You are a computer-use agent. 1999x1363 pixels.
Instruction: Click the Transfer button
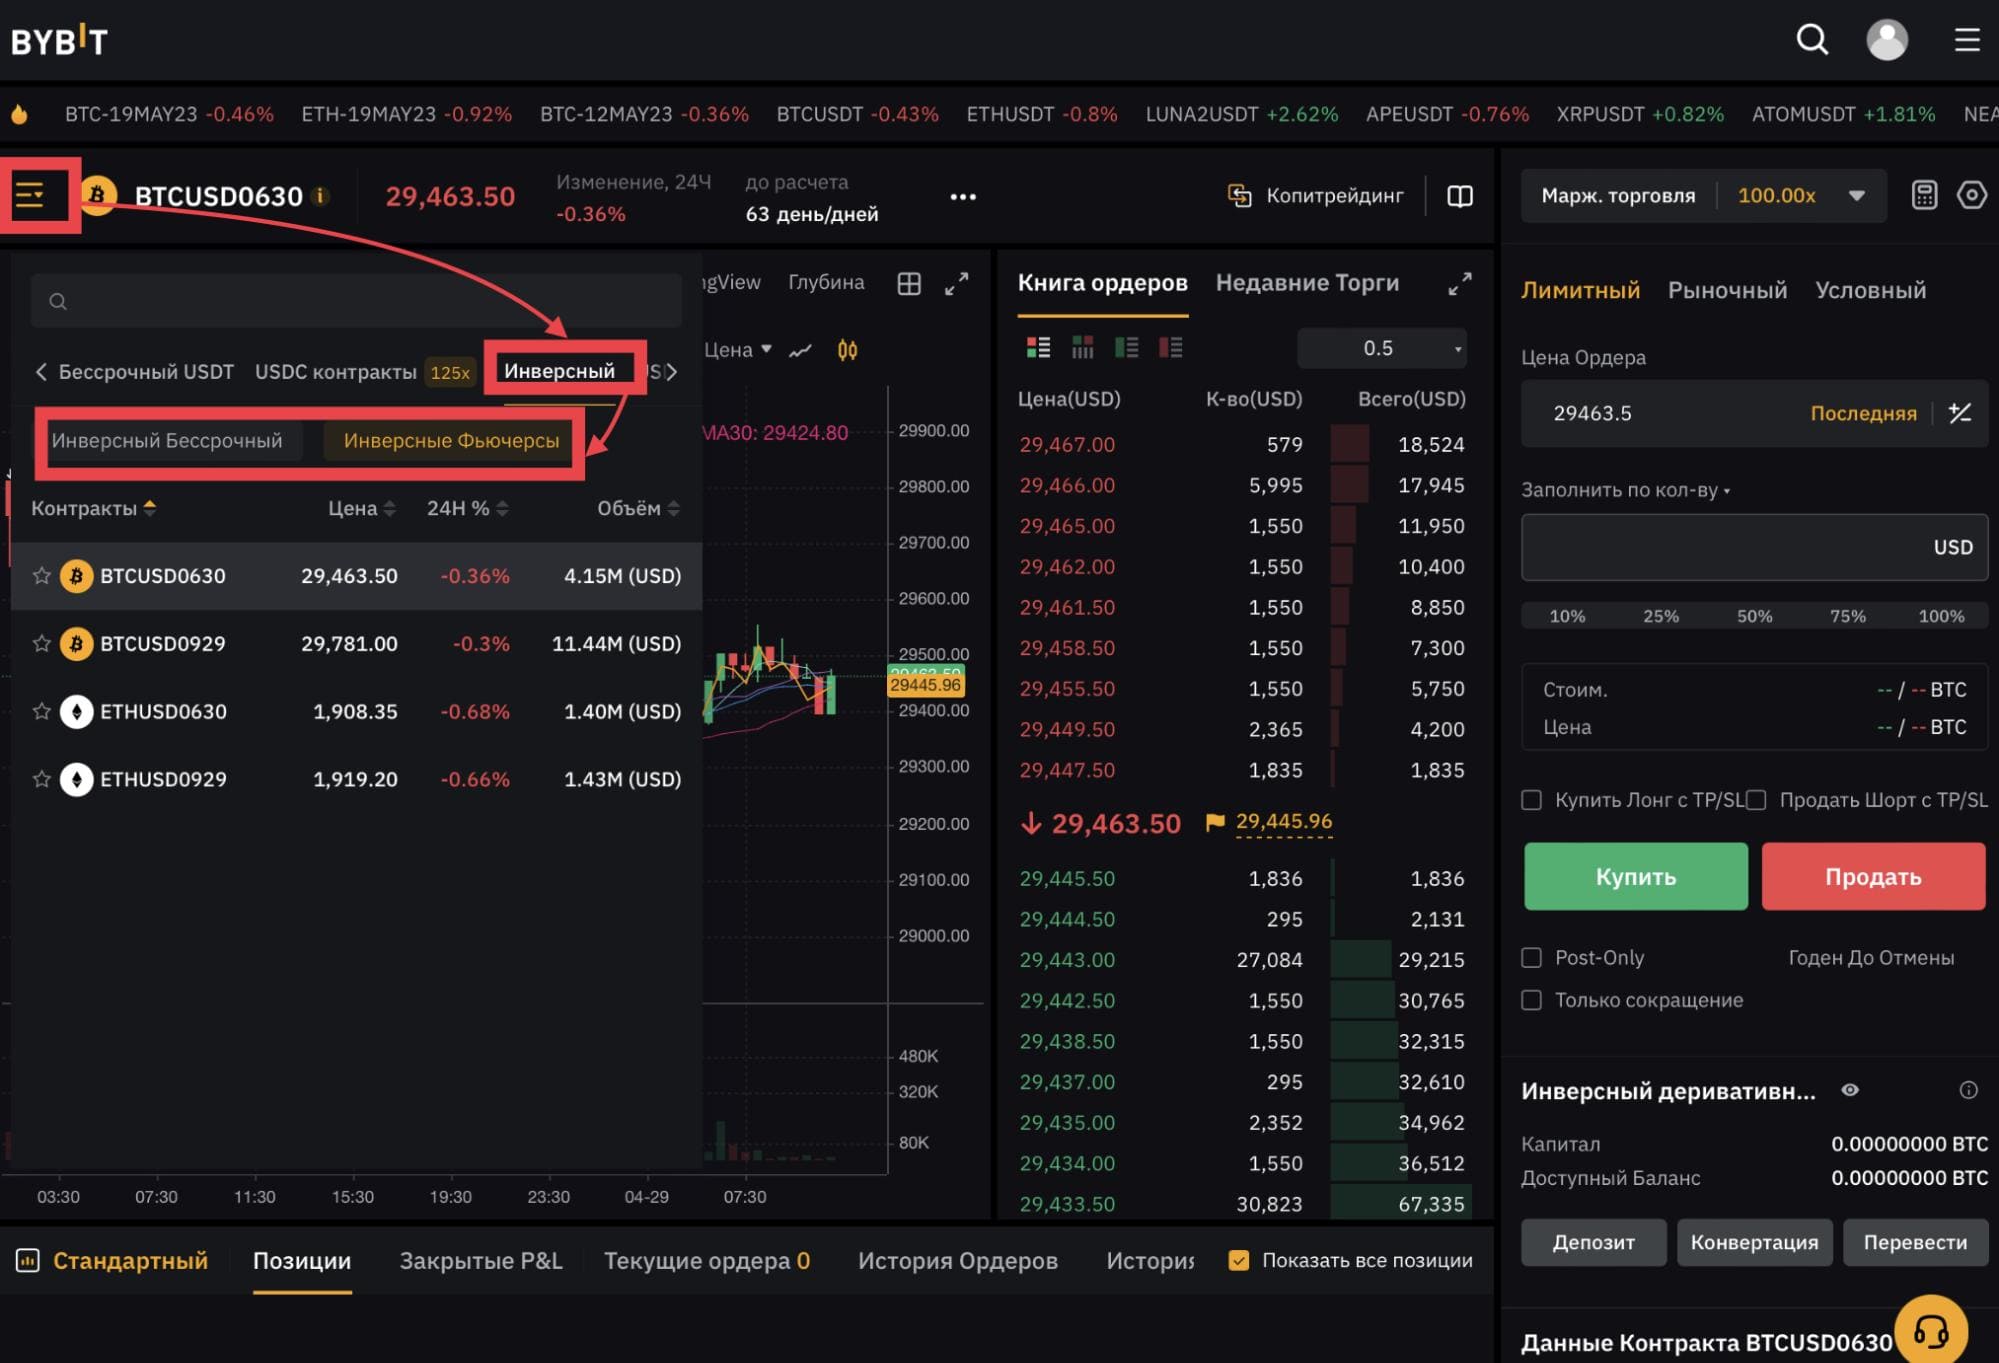(x=1915, y=1242)
